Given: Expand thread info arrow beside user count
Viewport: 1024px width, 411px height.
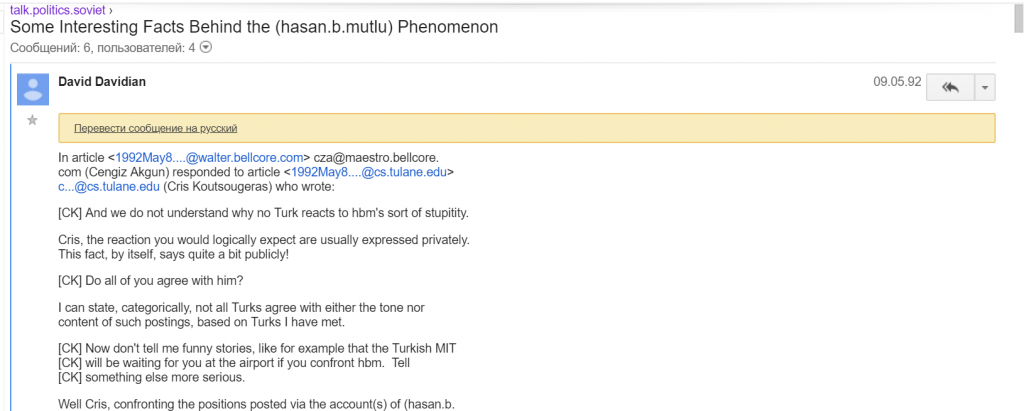Looking at the screenshot, I should point(206,47).
